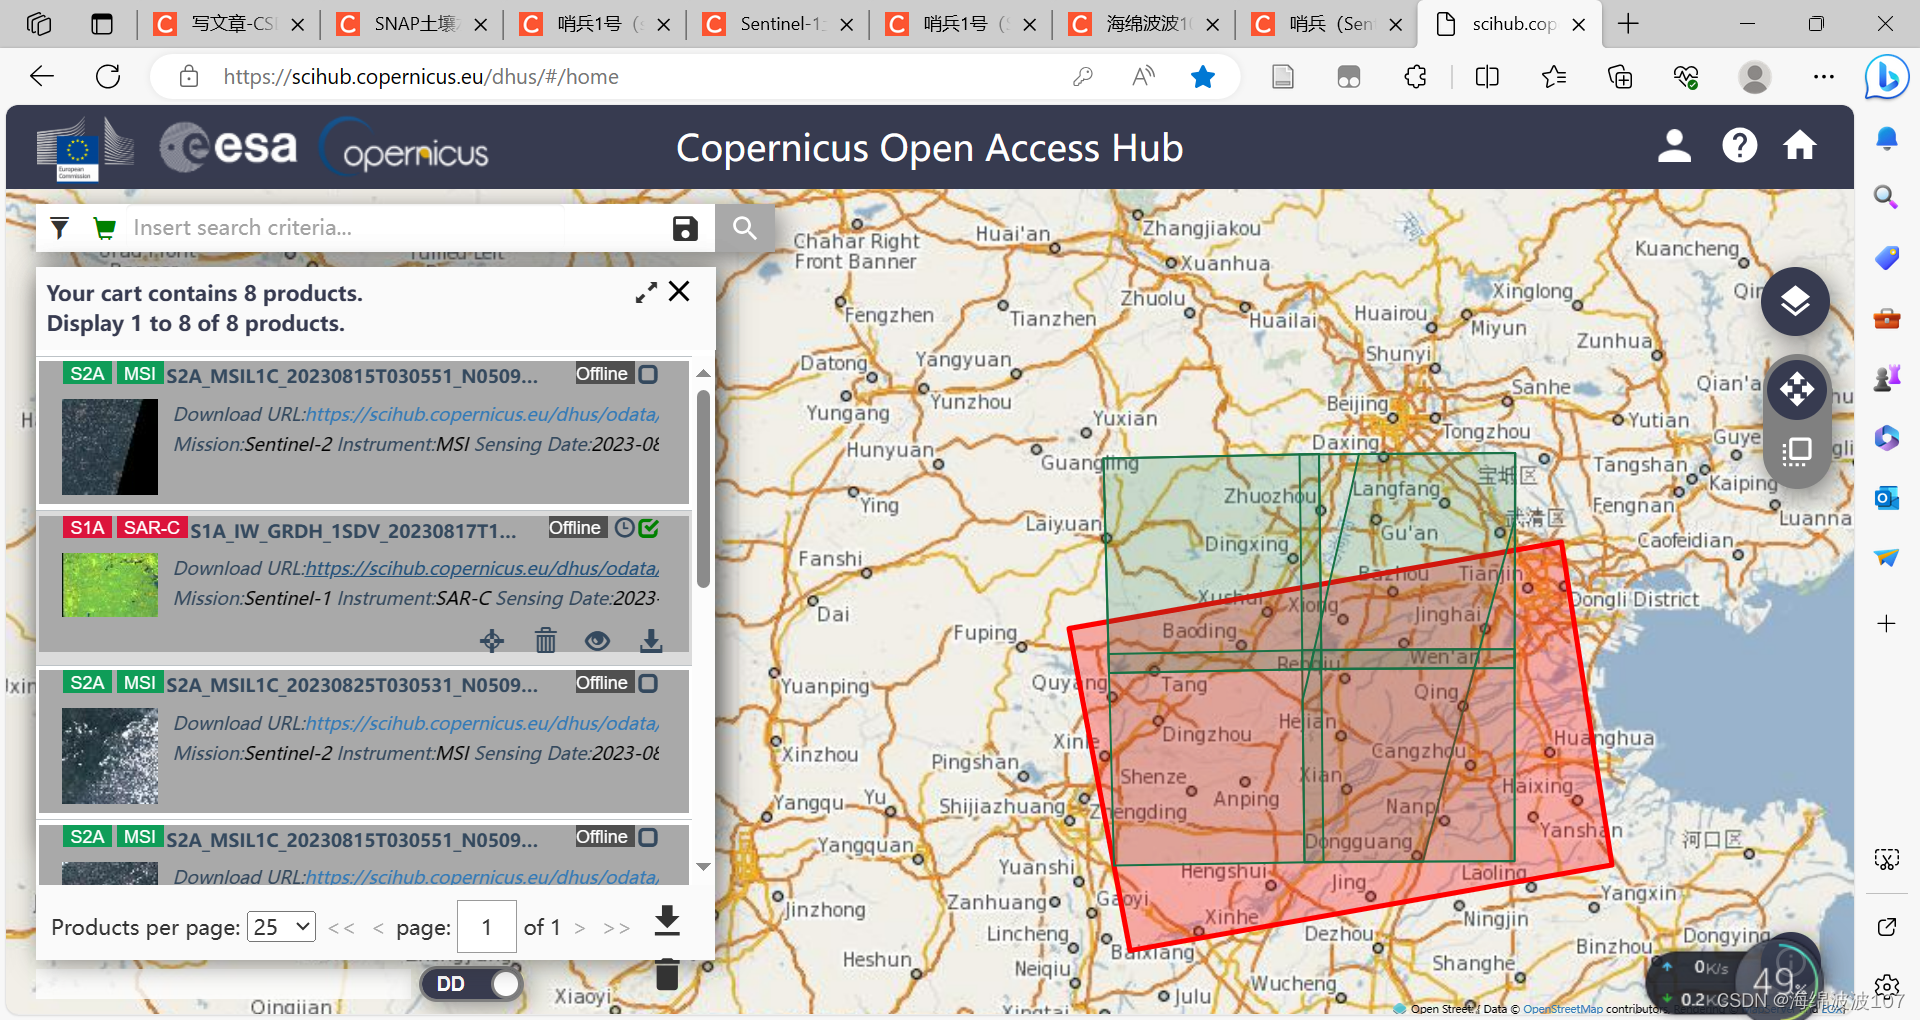Open saved passwords key icon
This screenshot has width=1920, height=1020.
[1083, 77]
